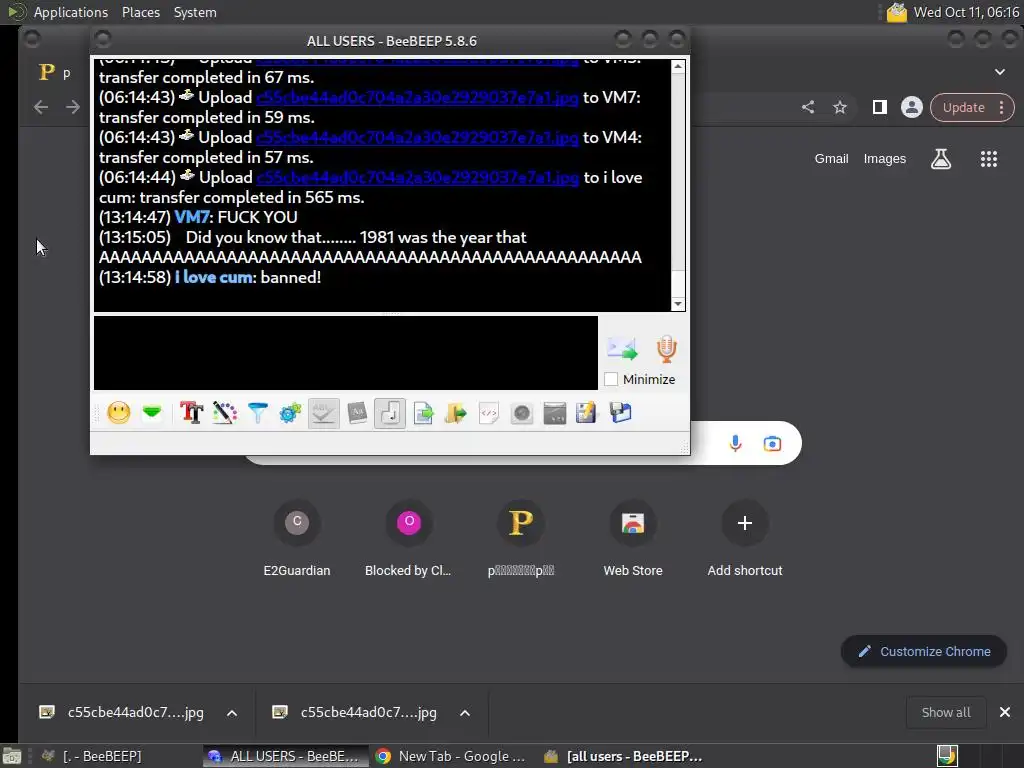Start voice search with microphone icon
The image size is (1024, 768).
pos(735,444)
